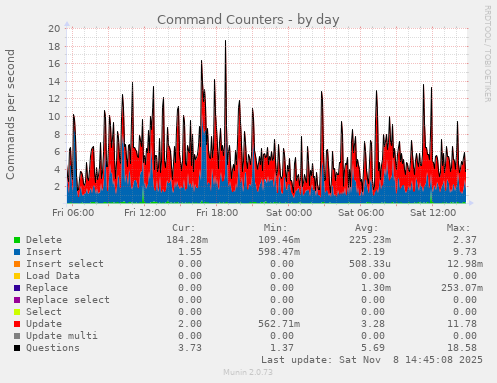Screen dimensions: 497x383
Task: Click the 'Last update' timestamp line
Action: coord(372,360)
